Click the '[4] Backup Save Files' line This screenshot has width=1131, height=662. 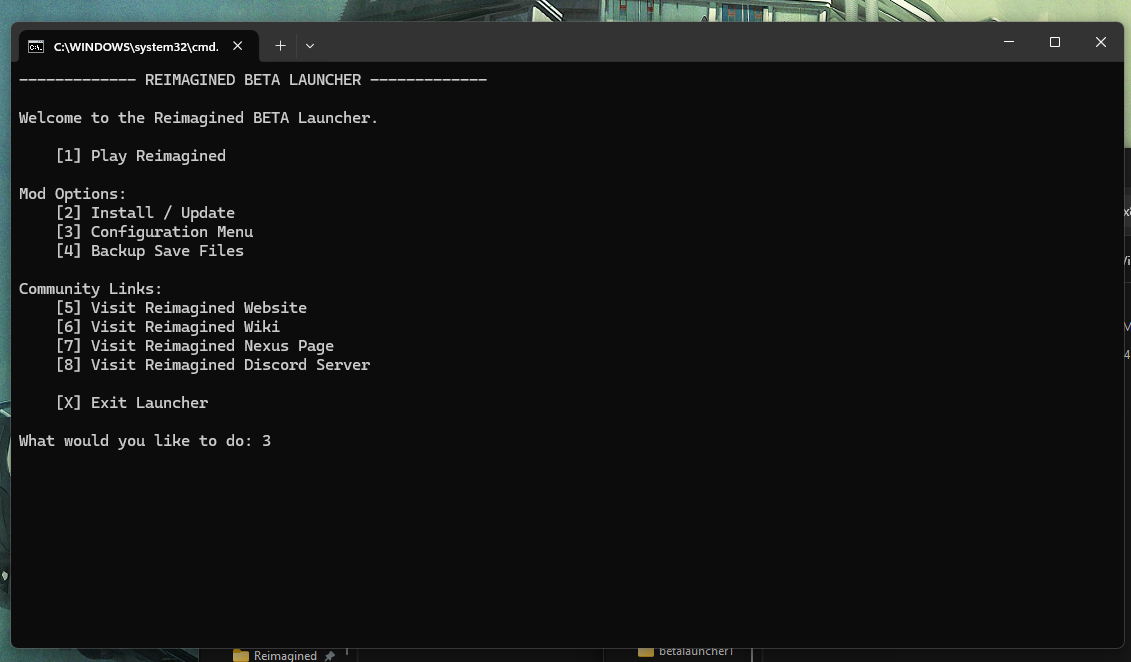point(150,251)
